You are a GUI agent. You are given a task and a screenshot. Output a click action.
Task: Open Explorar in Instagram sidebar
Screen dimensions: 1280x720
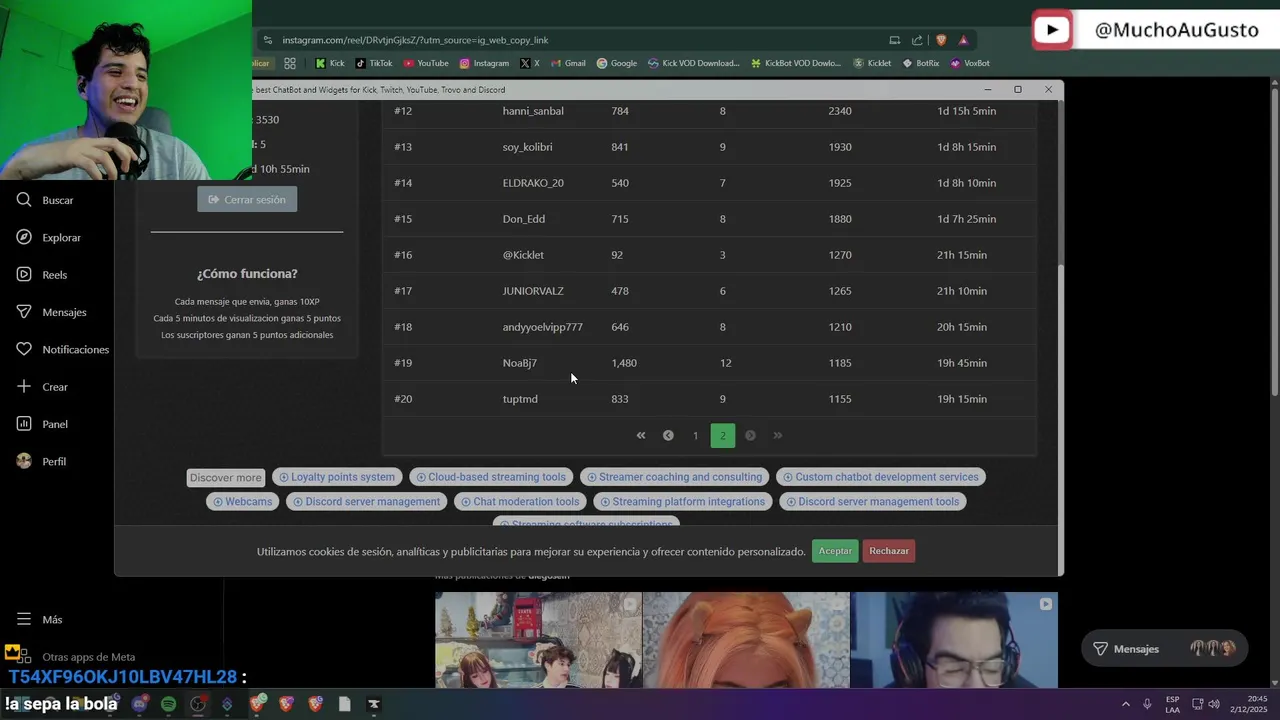[48, 238]
